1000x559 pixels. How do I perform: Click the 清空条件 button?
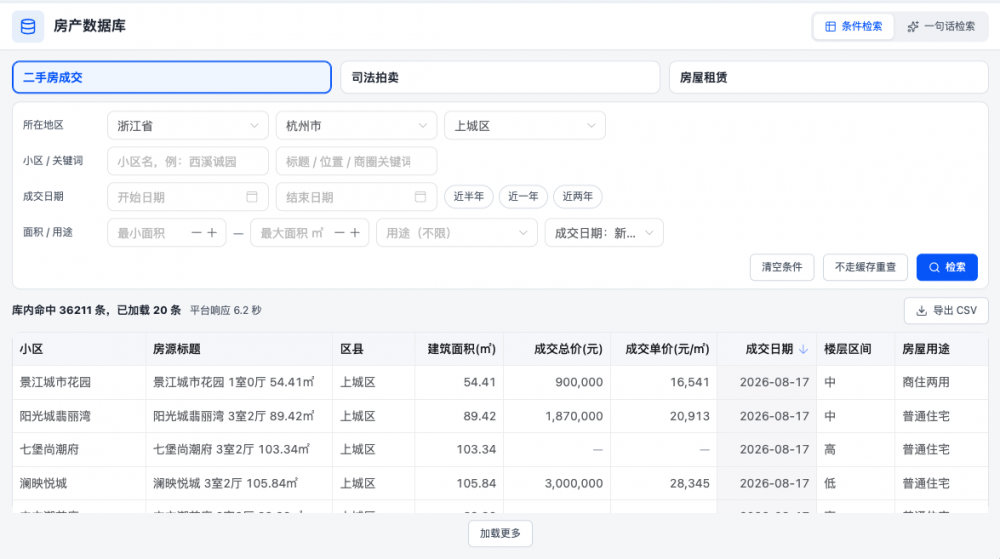[x=782, y=267]
